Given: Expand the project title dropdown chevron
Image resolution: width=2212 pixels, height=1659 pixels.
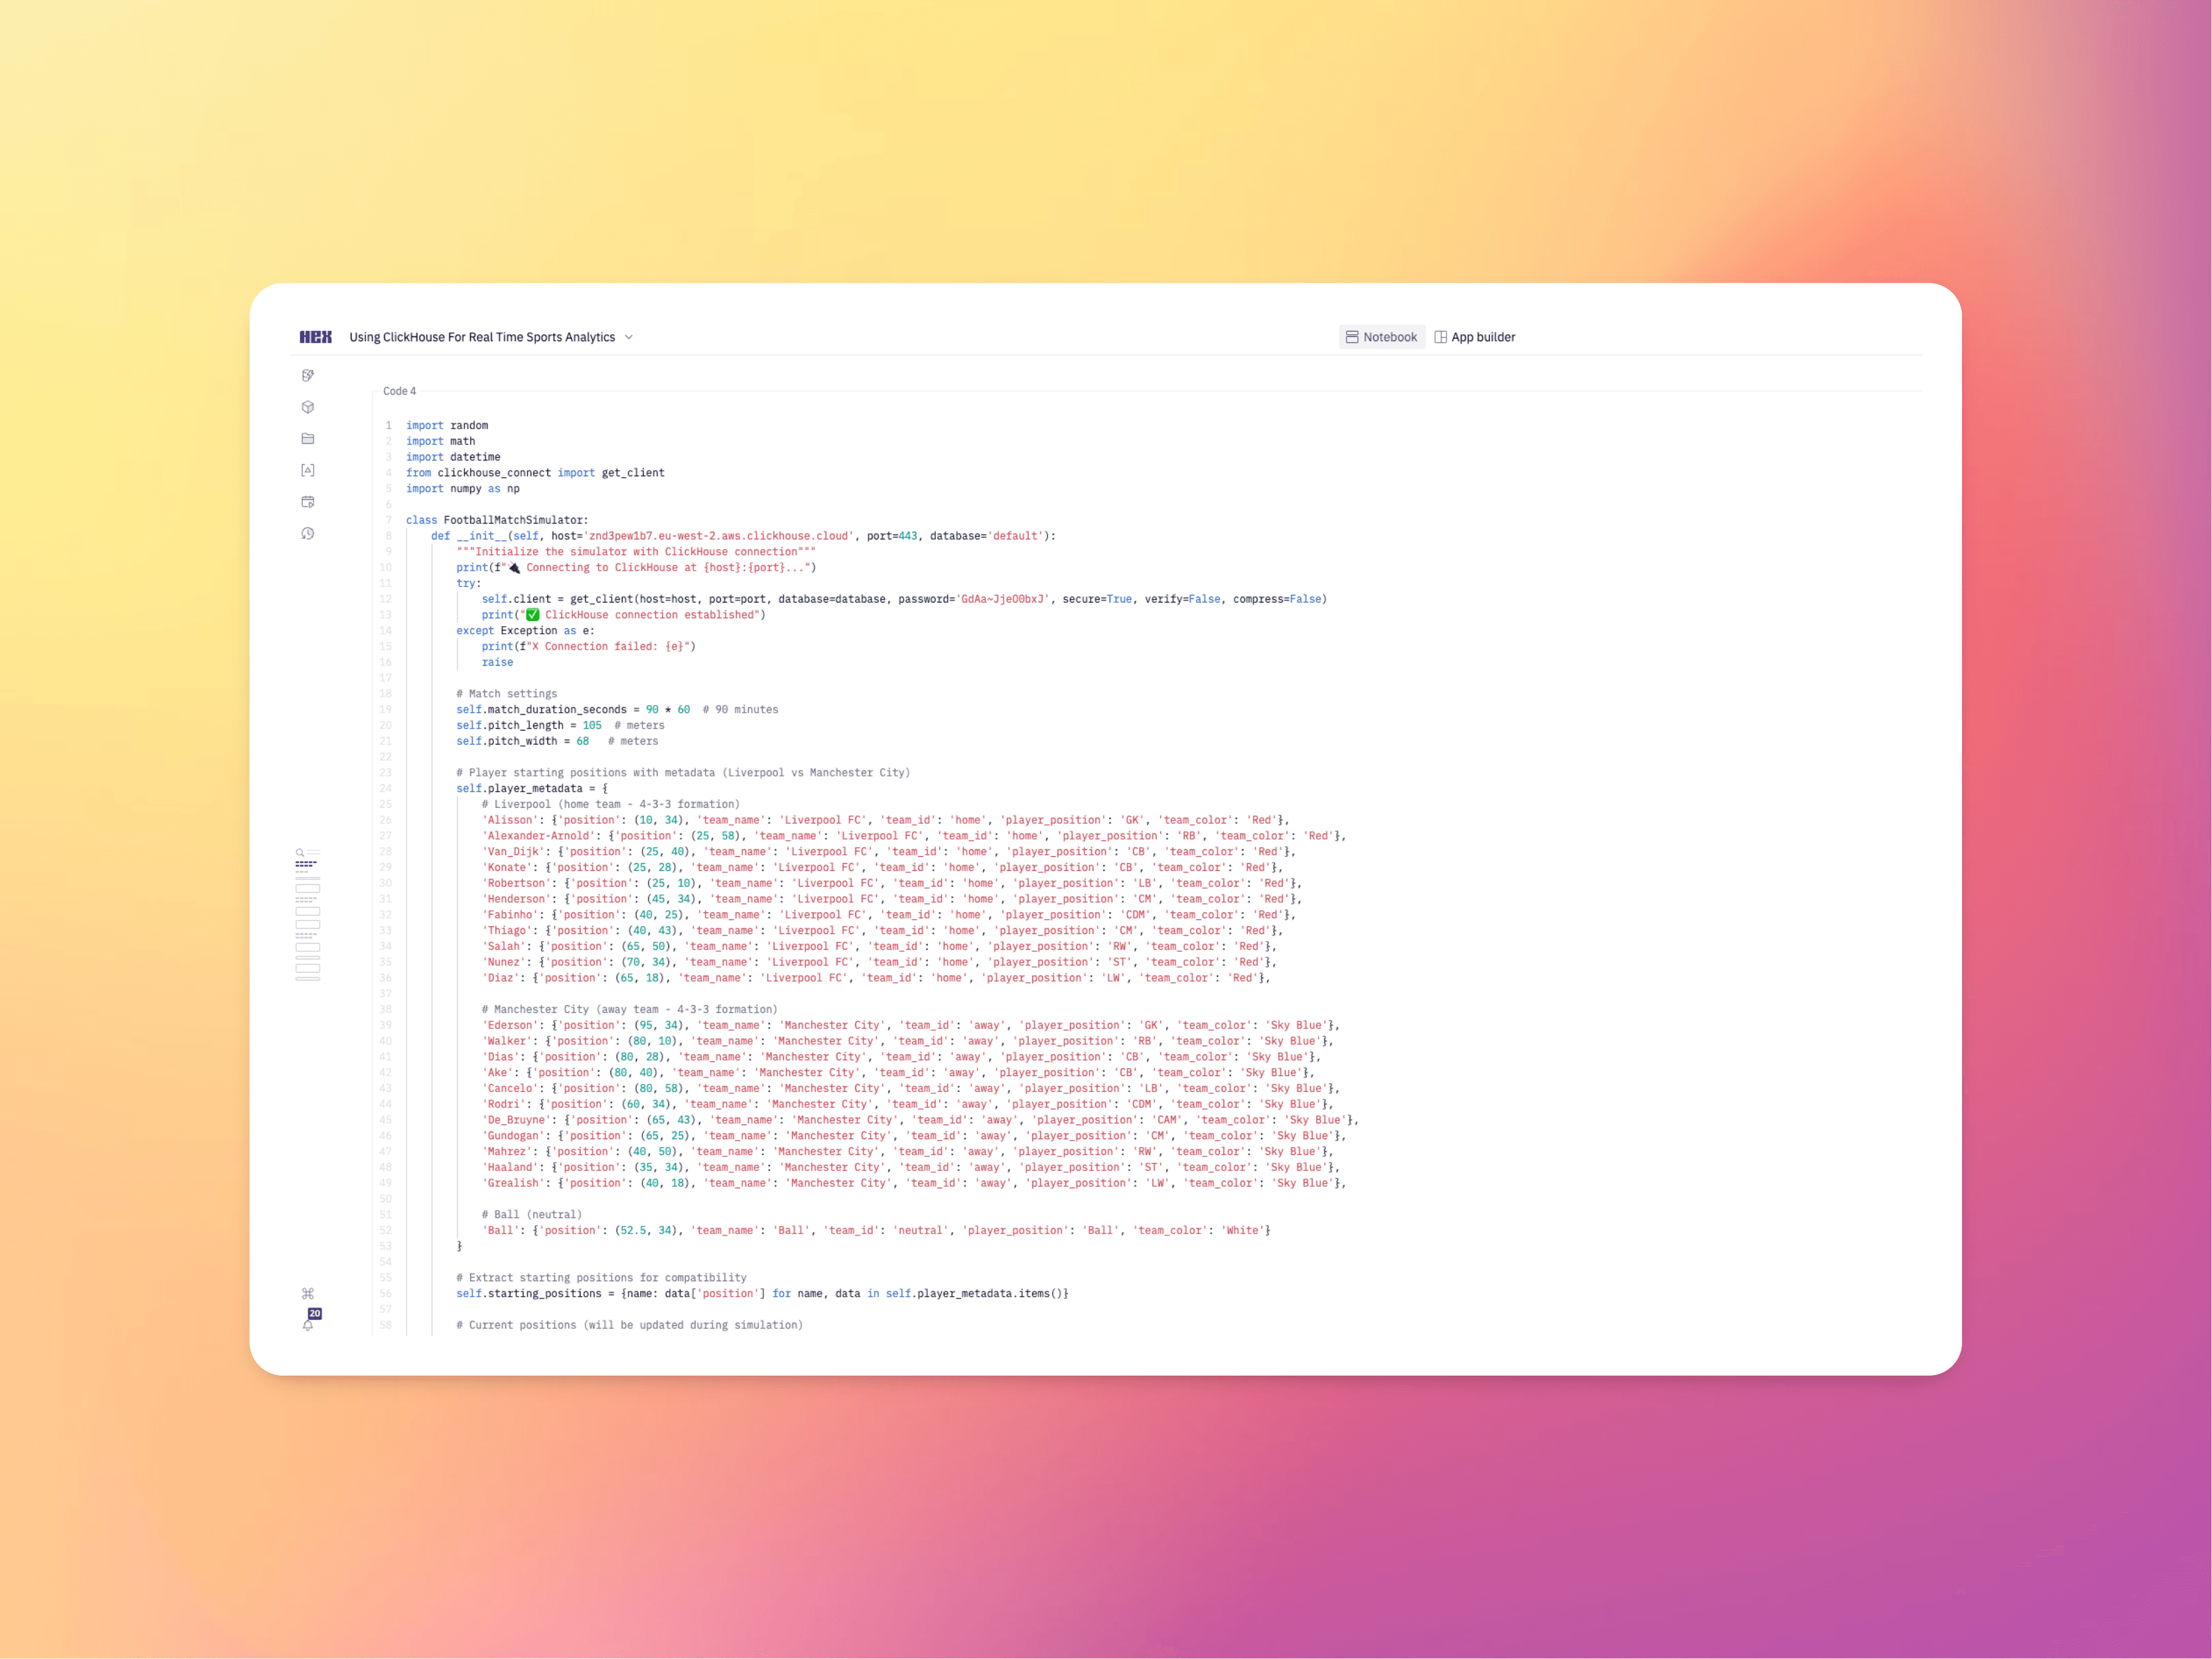Looking at the screenshot, I should point(629,337).
